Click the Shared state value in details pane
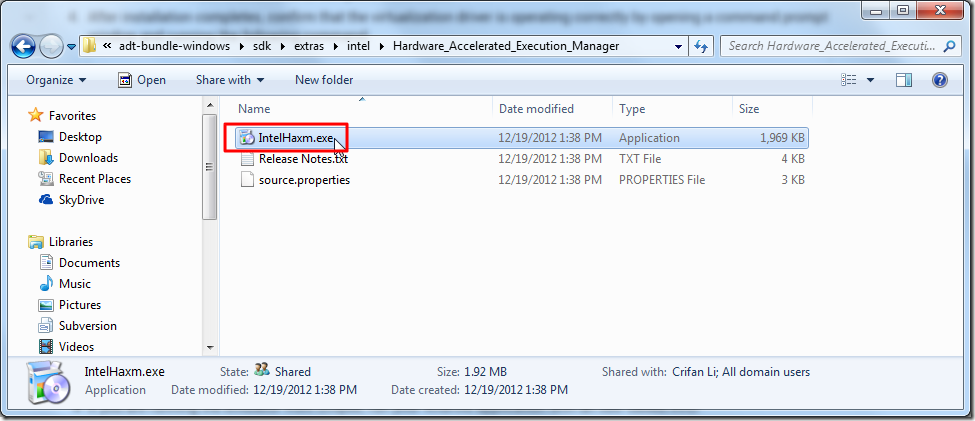Screen dimensions: 975x421 pyautogui.click(x=292, y=372)
